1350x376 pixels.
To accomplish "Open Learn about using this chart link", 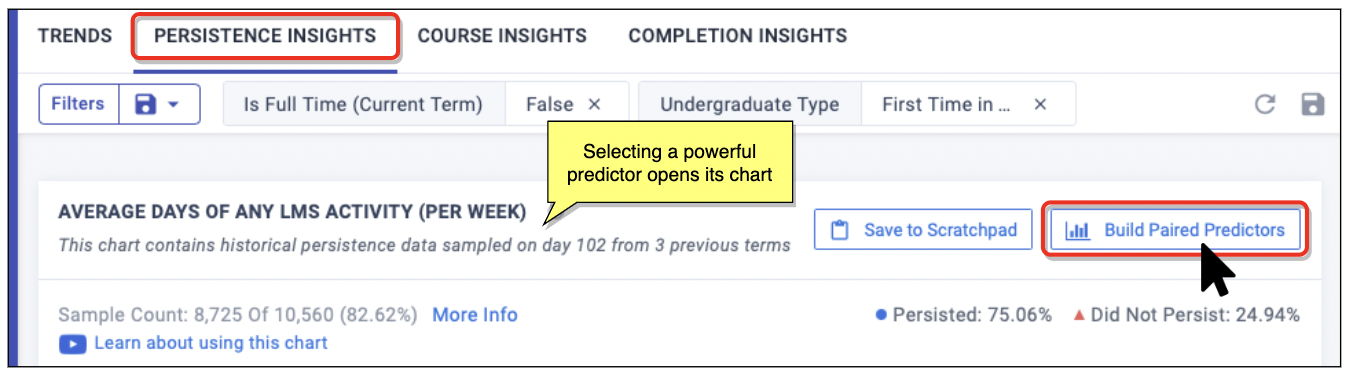I will point(211,343).
